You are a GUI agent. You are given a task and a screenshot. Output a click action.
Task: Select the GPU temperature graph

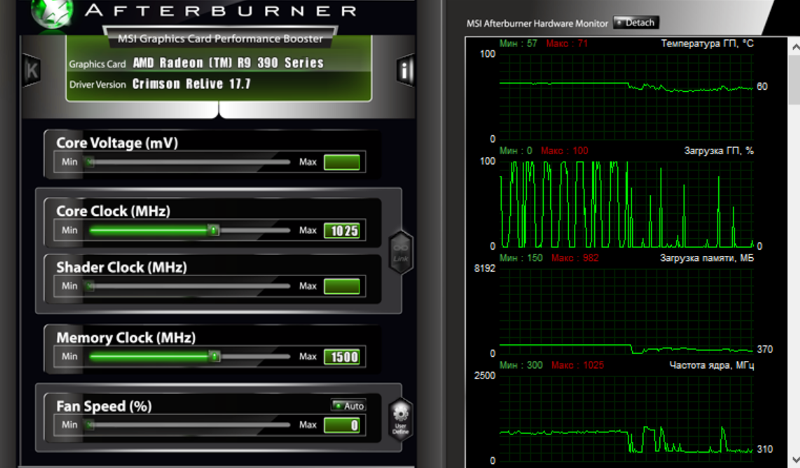click(x=626, y=95)
